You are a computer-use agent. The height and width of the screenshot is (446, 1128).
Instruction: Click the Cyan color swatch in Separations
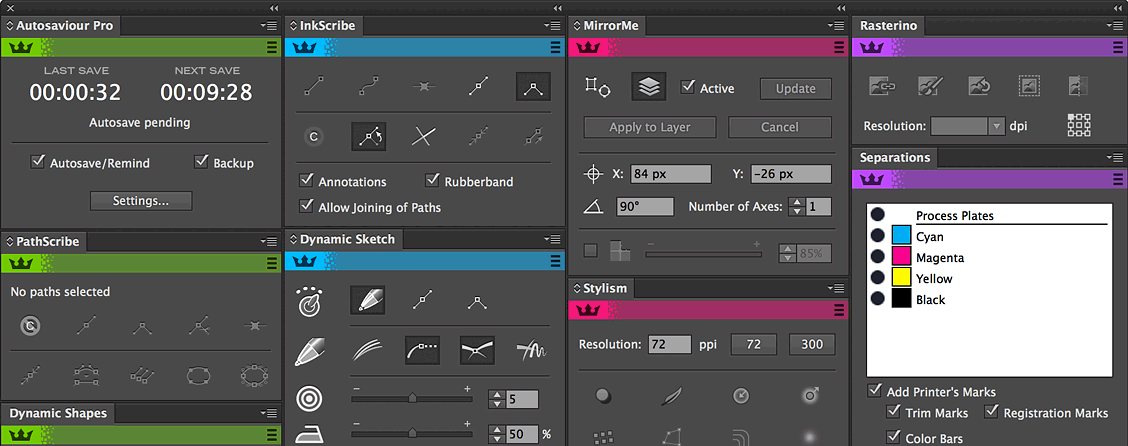click(901, 236)
